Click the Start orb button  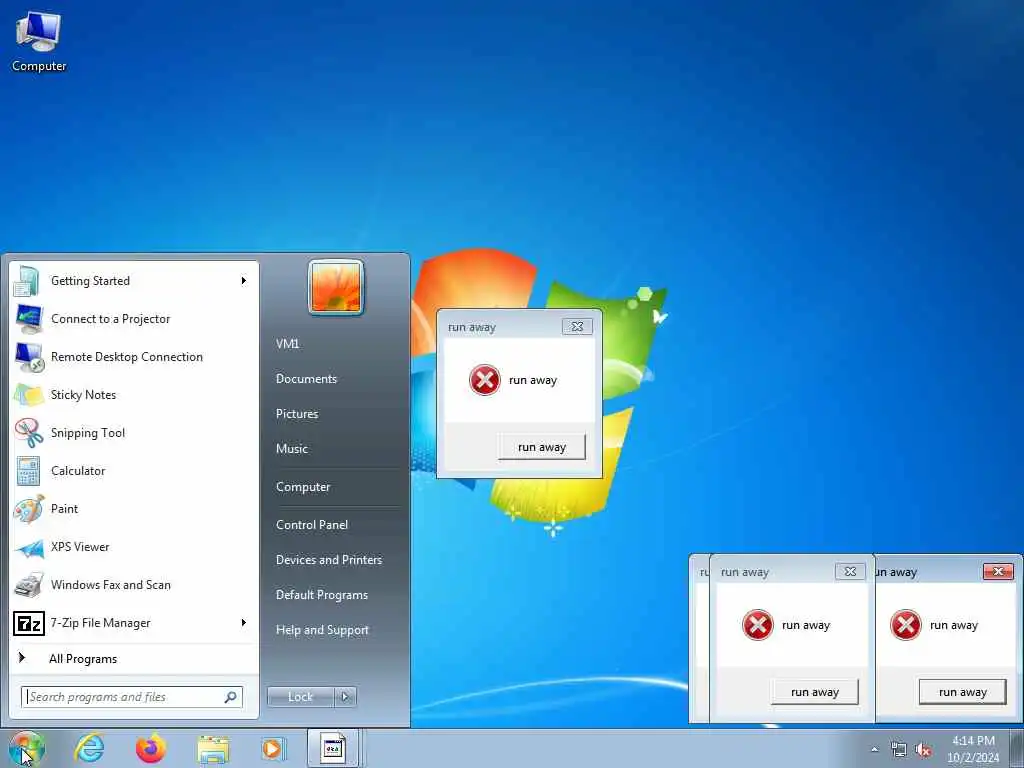(x=26, y=748)
